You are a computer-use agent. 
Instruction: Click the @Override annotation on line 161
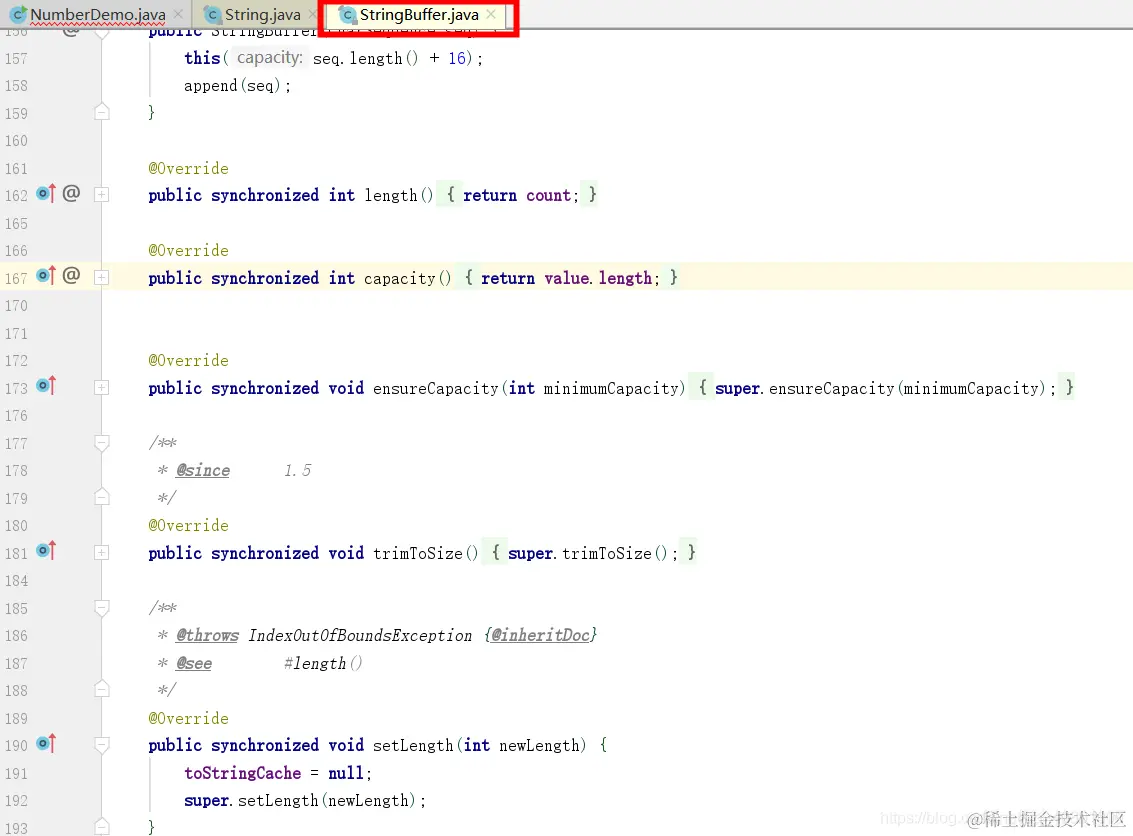(x=189, y=168)
